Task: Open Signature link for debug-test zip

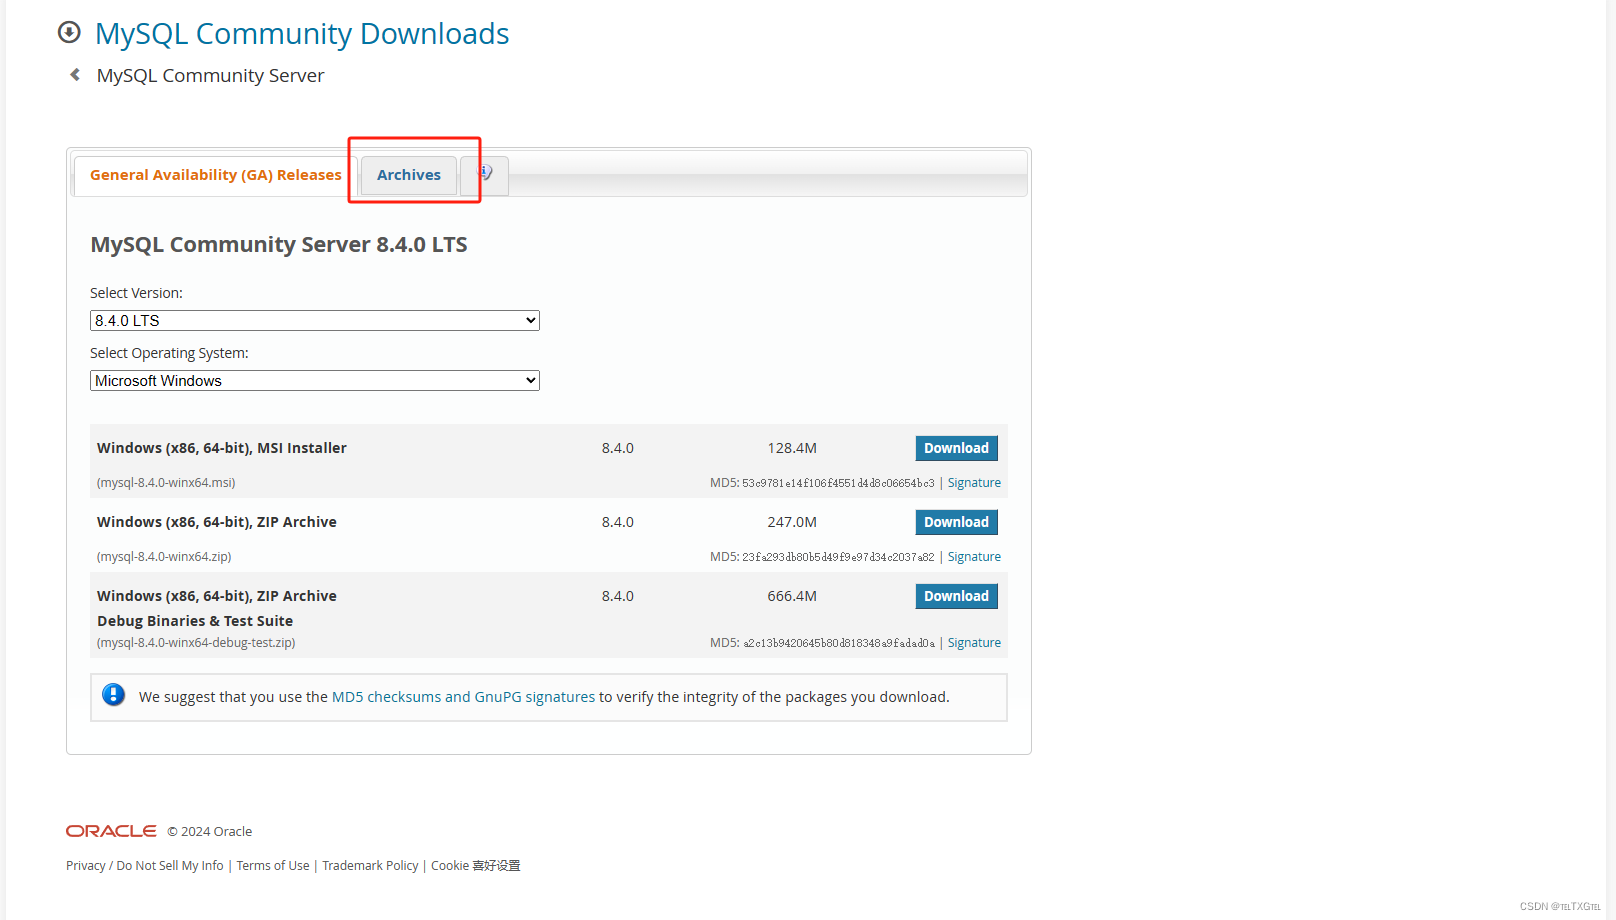Action: pos(974,643)
